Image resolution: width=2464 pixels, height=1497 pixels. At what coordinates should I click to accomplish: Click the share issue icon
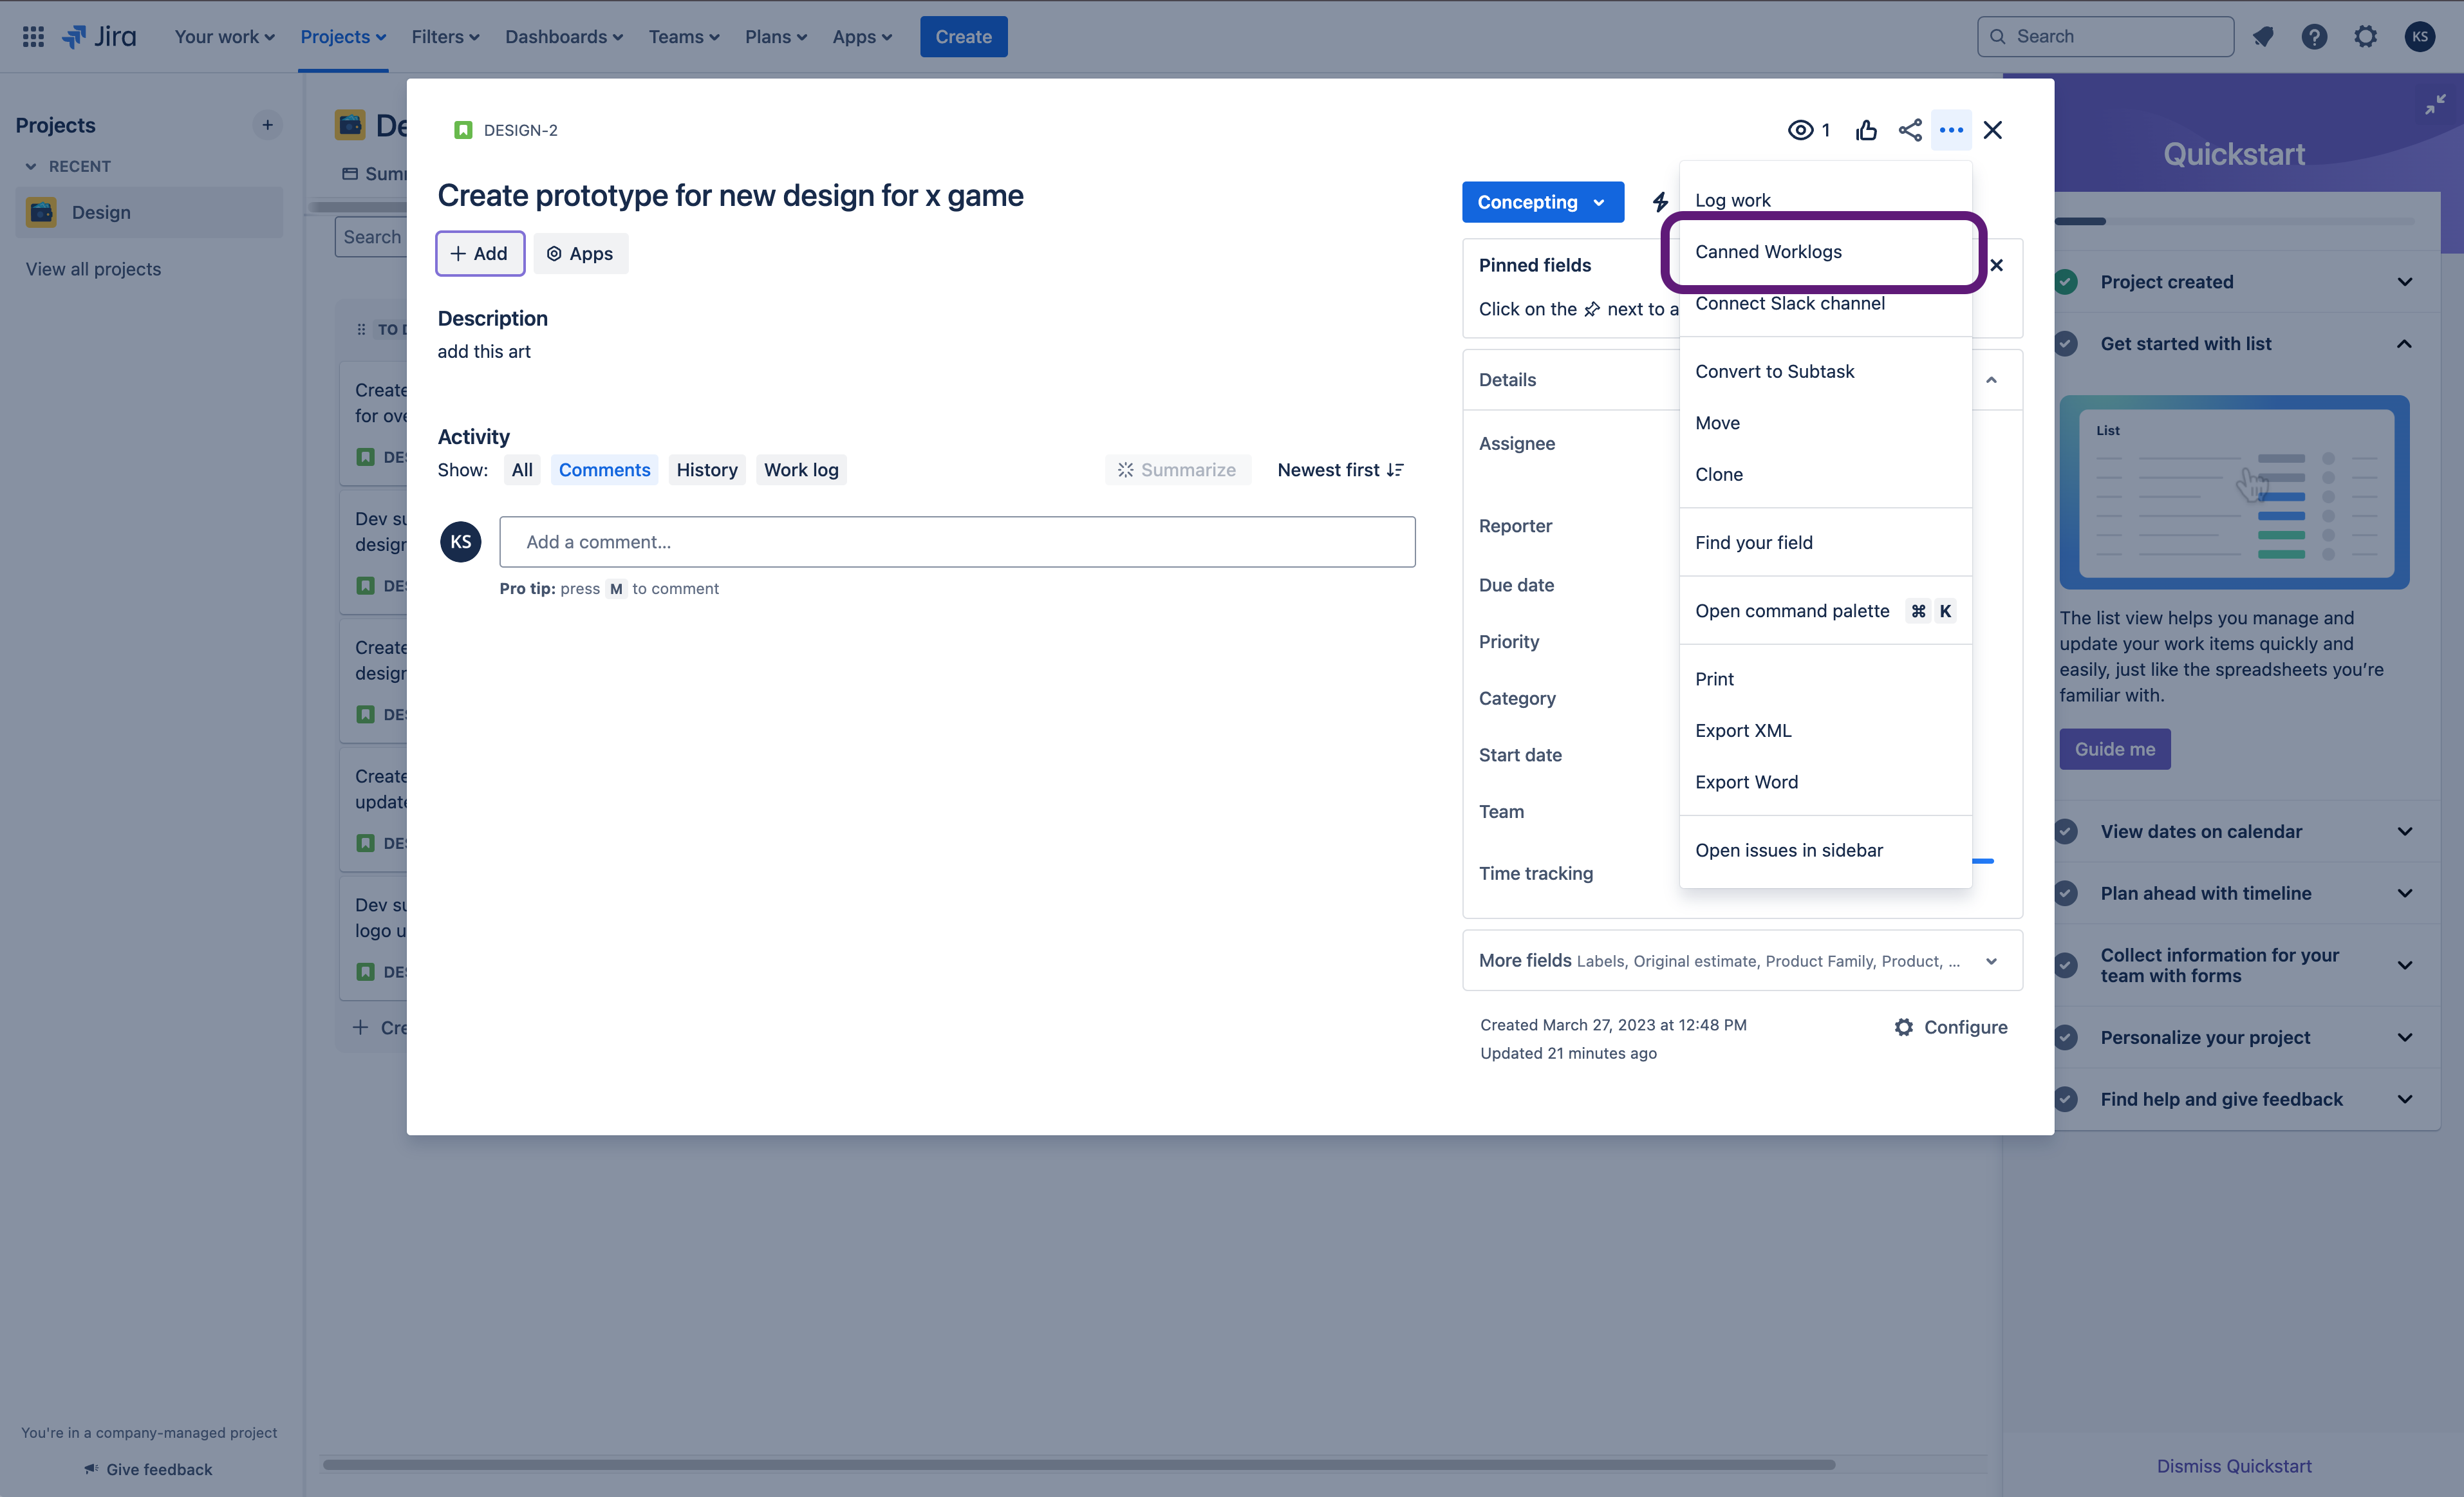pyautogui.click(x=1910, y=130)
